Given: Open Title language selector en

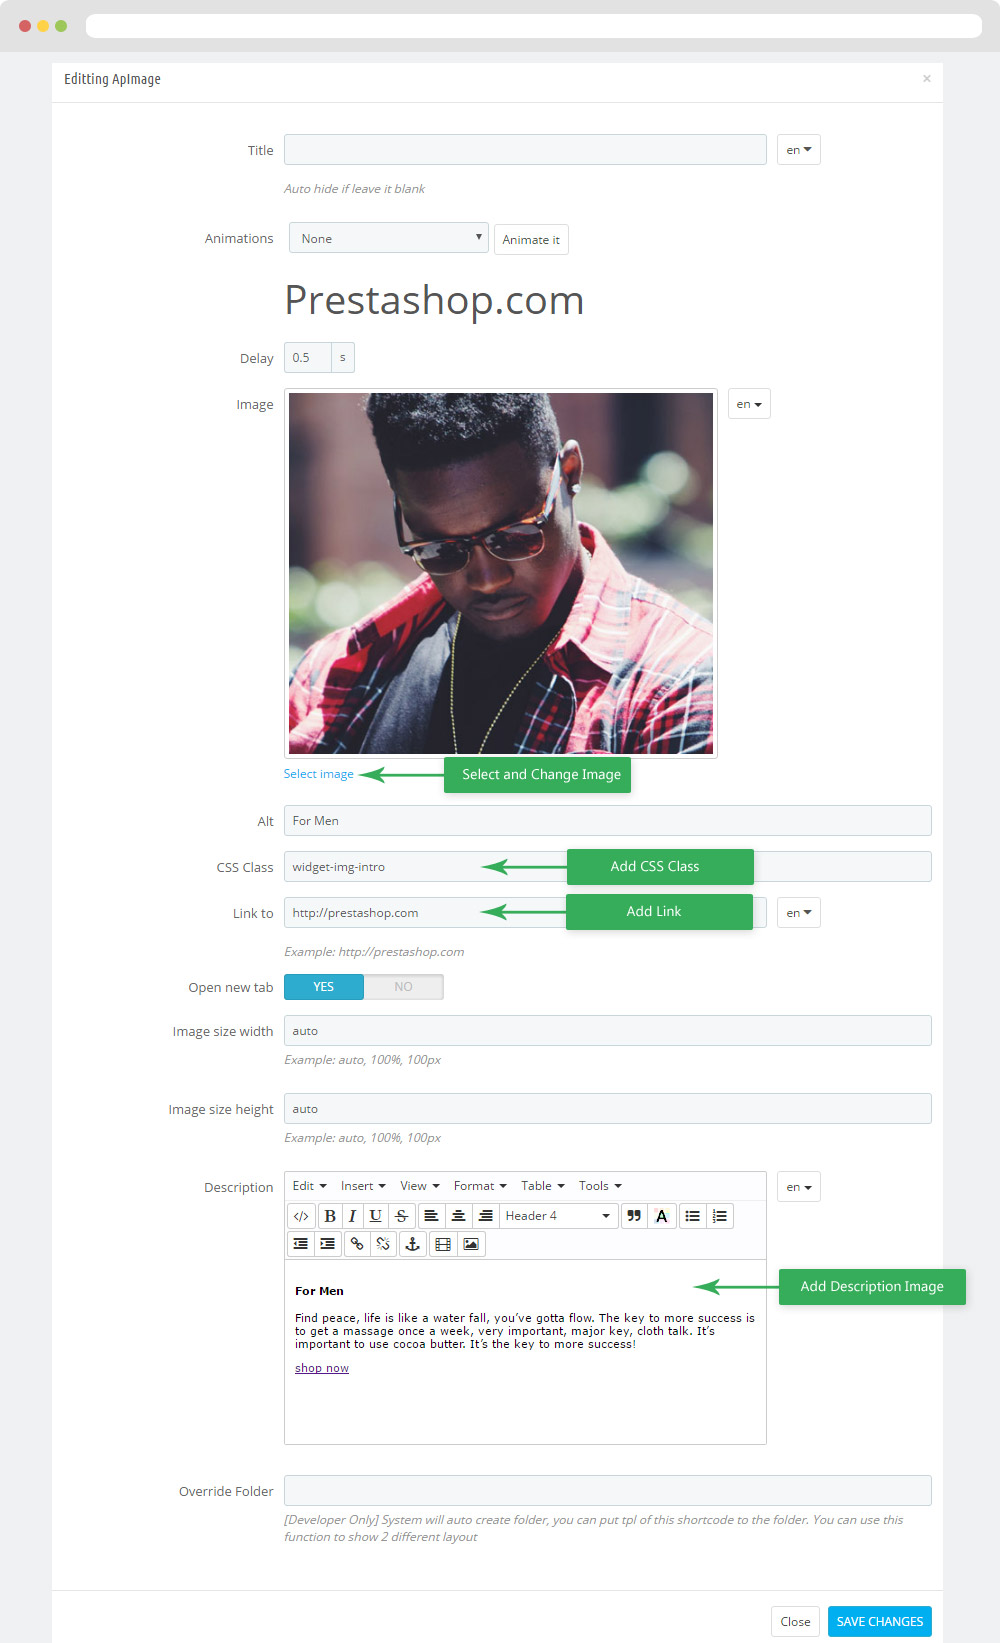Looking at the screenshot, I should tap(799, 150).
